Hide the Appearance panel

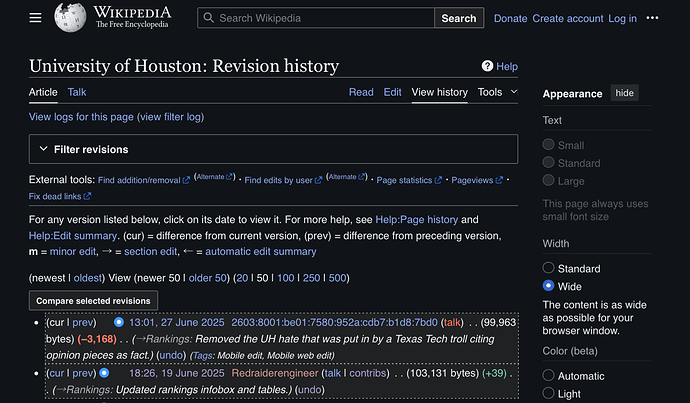(x=624, y=93)
